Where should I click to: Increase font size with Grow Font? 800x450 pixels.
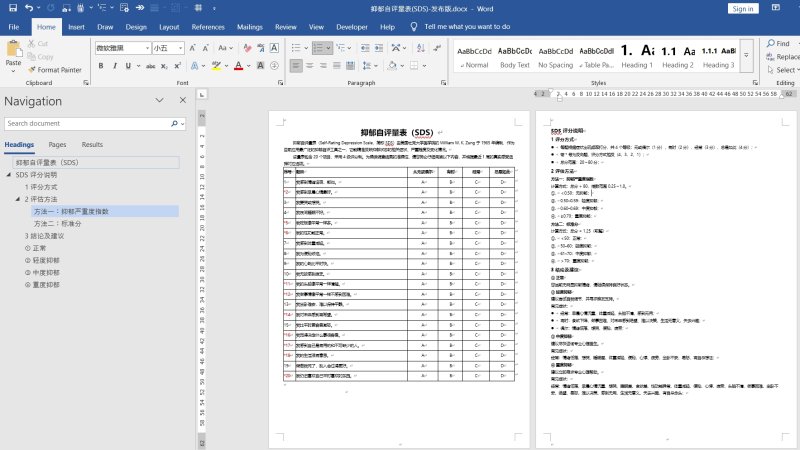coord(192,48)
